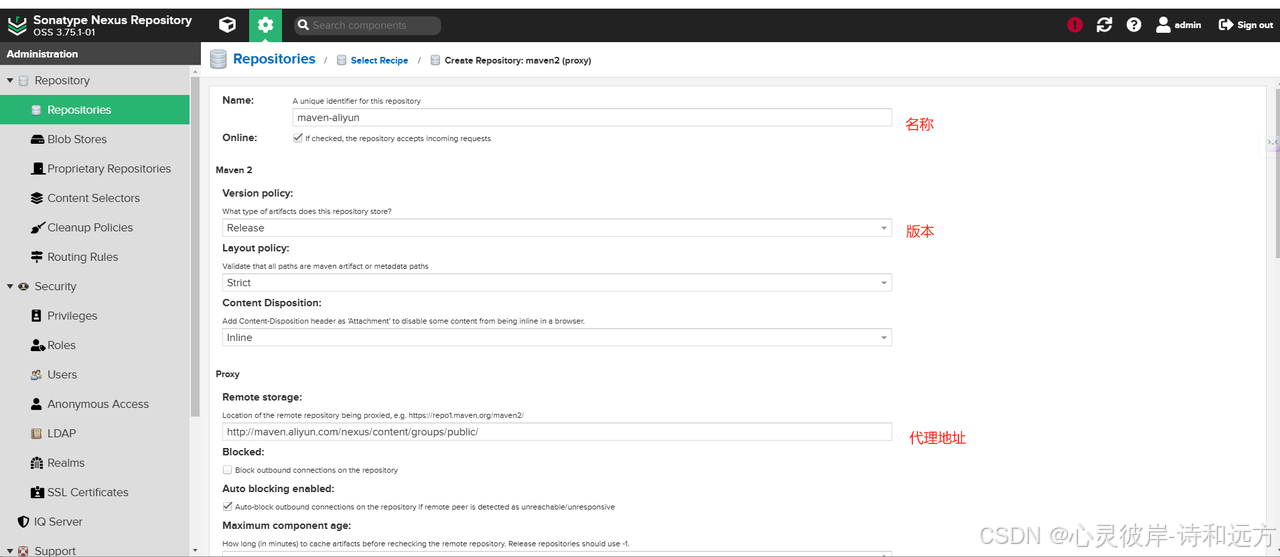Screen dimensions: 1280x557
Task: Select Repositories in the sidebar
Action: pyautogui.click(x=95, y=110)
